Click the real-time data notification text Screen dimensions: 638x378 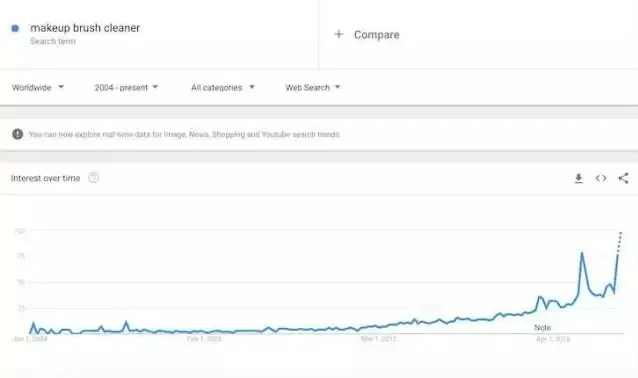pyautogui.click(x=184, y=134)
